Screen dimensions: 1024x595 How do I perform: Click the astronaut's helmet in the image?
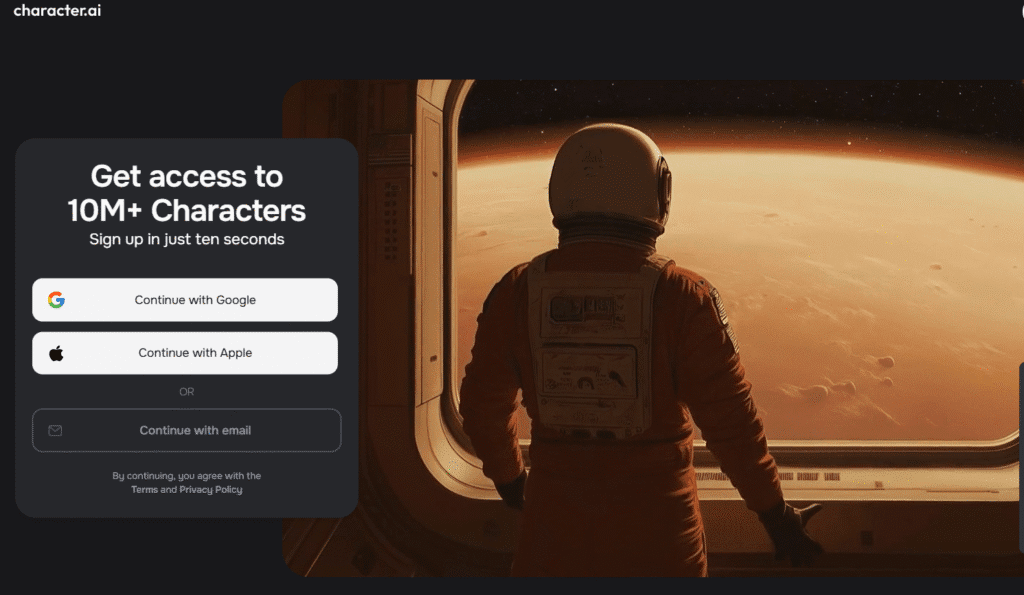click(x=609, y=176)
